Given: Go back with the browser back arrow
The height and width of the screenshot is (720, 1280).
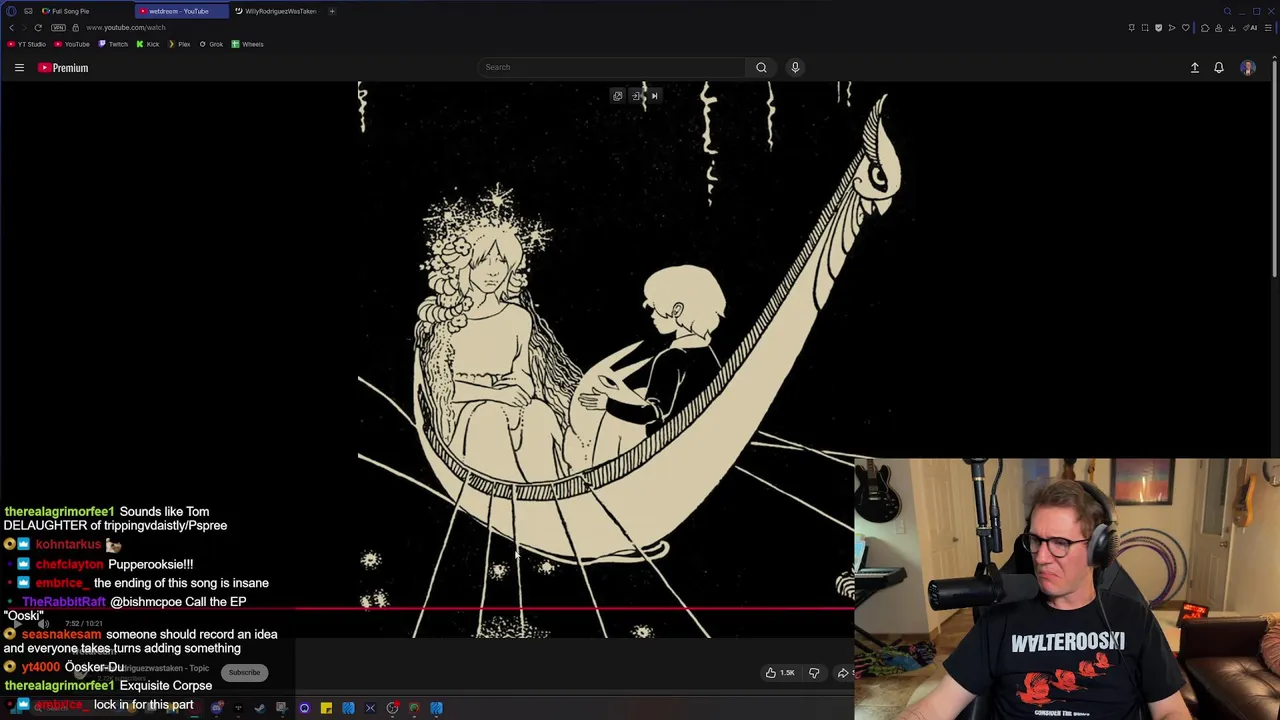Looking at the screenshot, I should (12, 27).
